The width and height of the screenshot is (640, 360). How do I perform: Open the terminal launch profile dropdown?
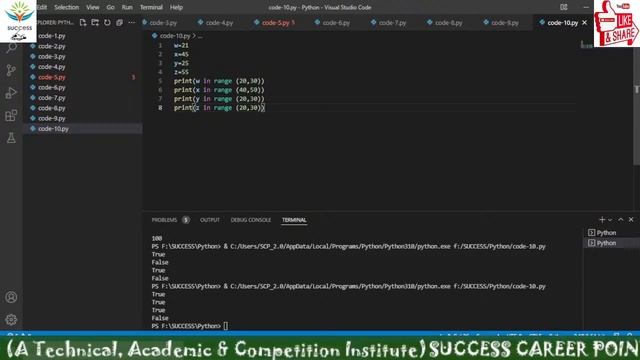coord(610,220)
